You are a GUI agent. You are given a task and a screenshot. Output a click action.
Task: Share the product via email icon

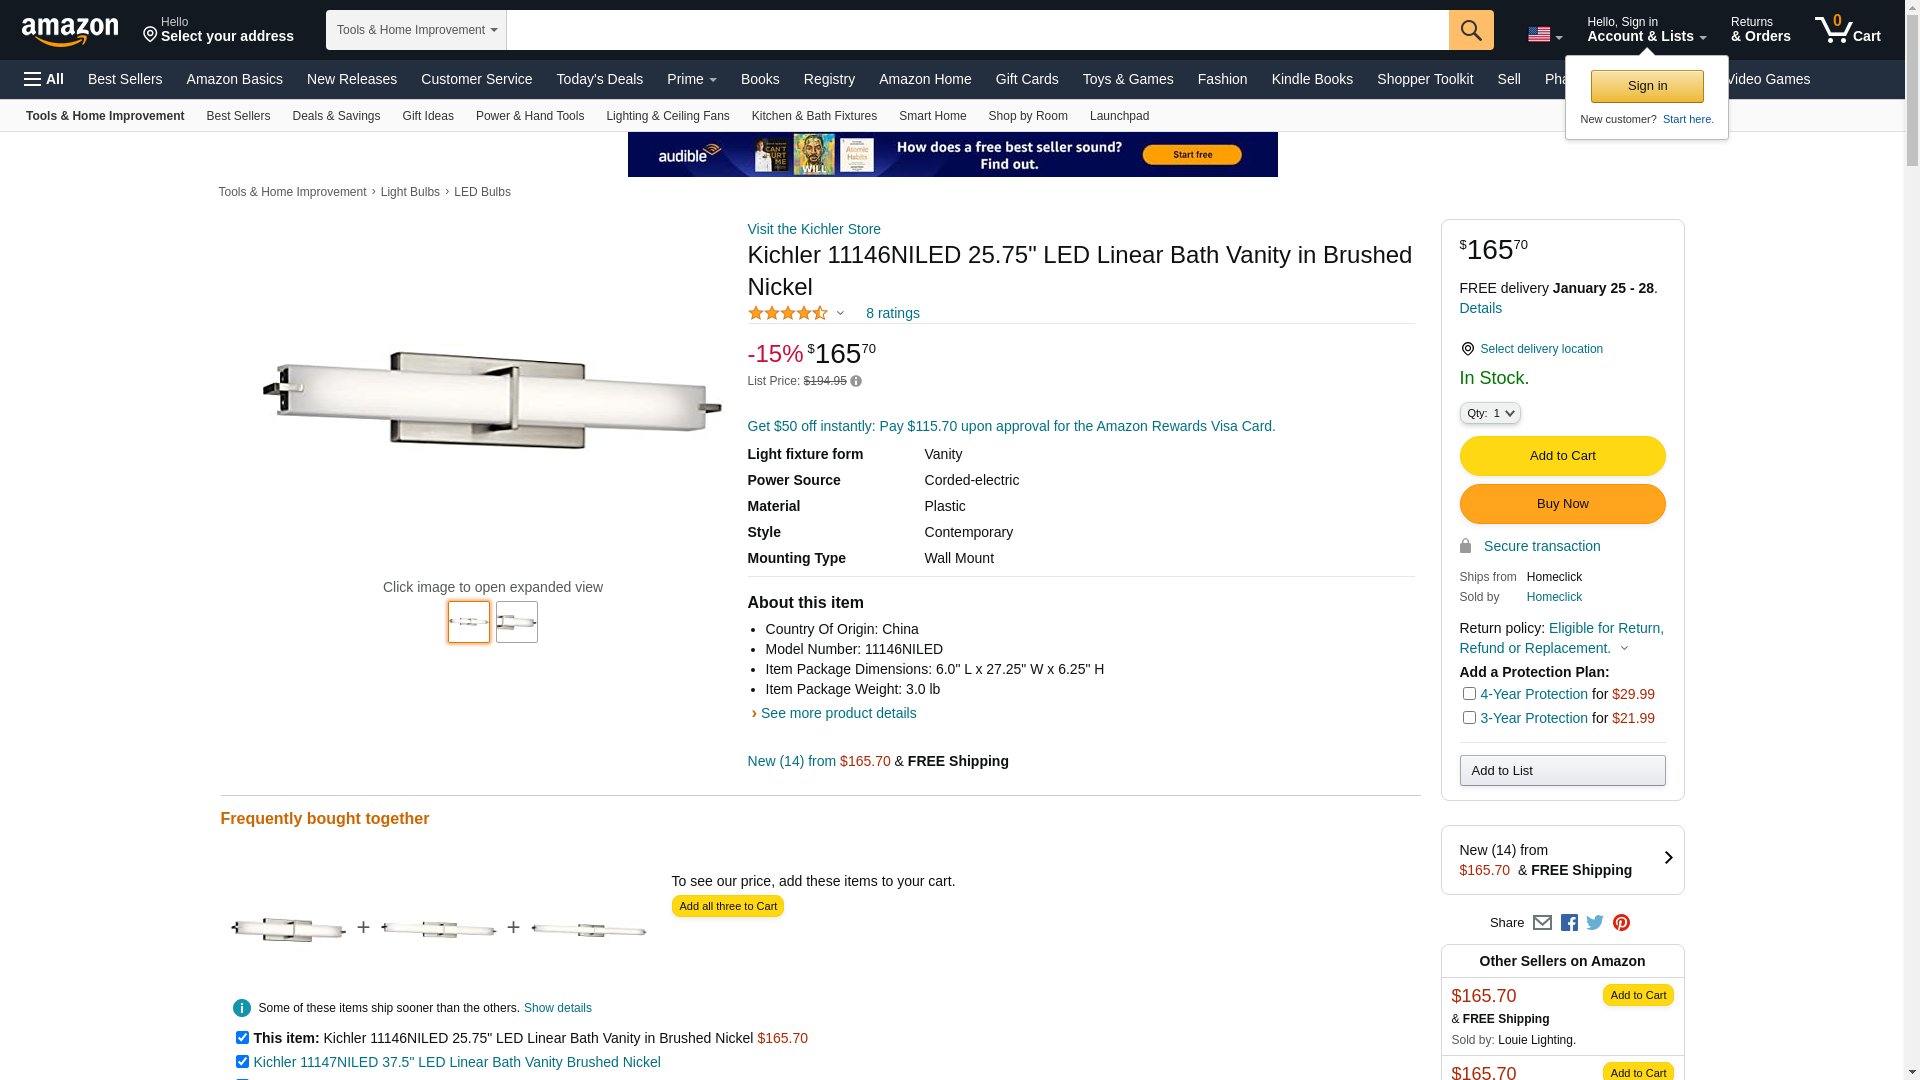[1542, 923]
